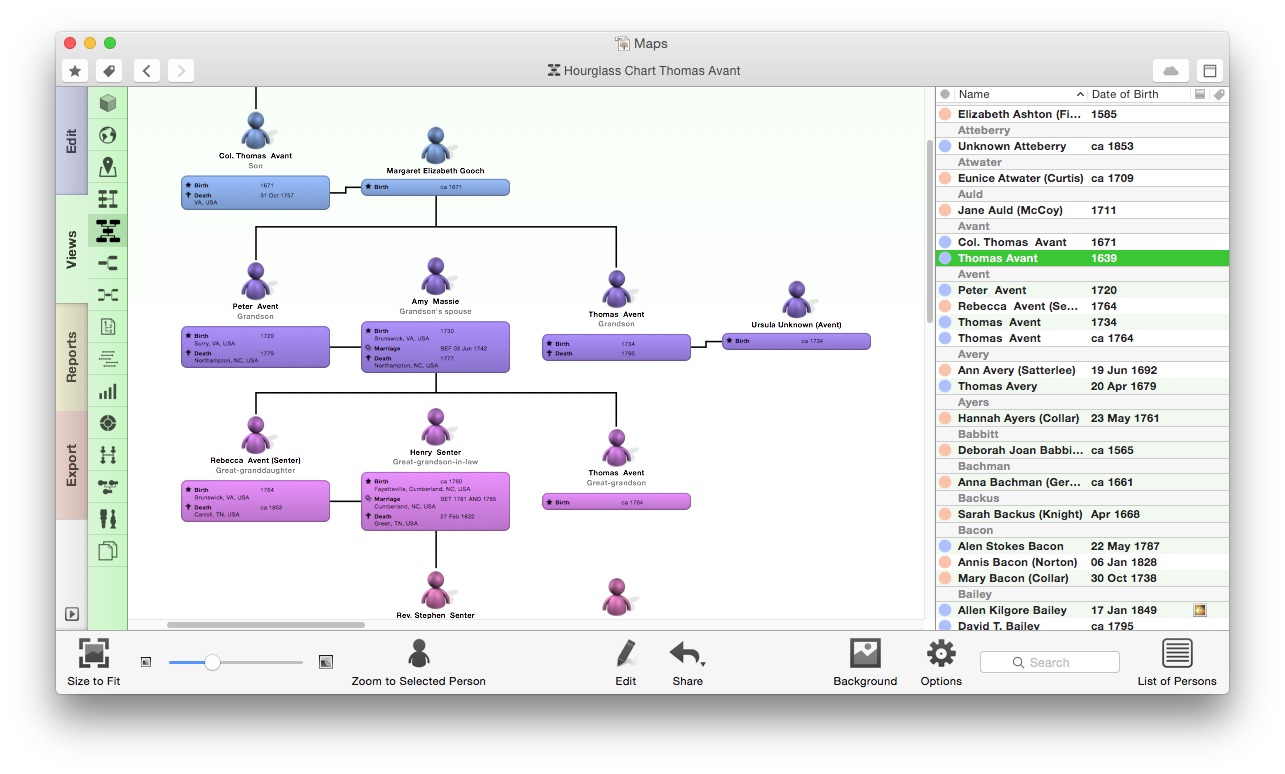Viewport: 1285px width, 774px height.
Task: Open the two-persons comparison icon
Action: coord(108,519)
